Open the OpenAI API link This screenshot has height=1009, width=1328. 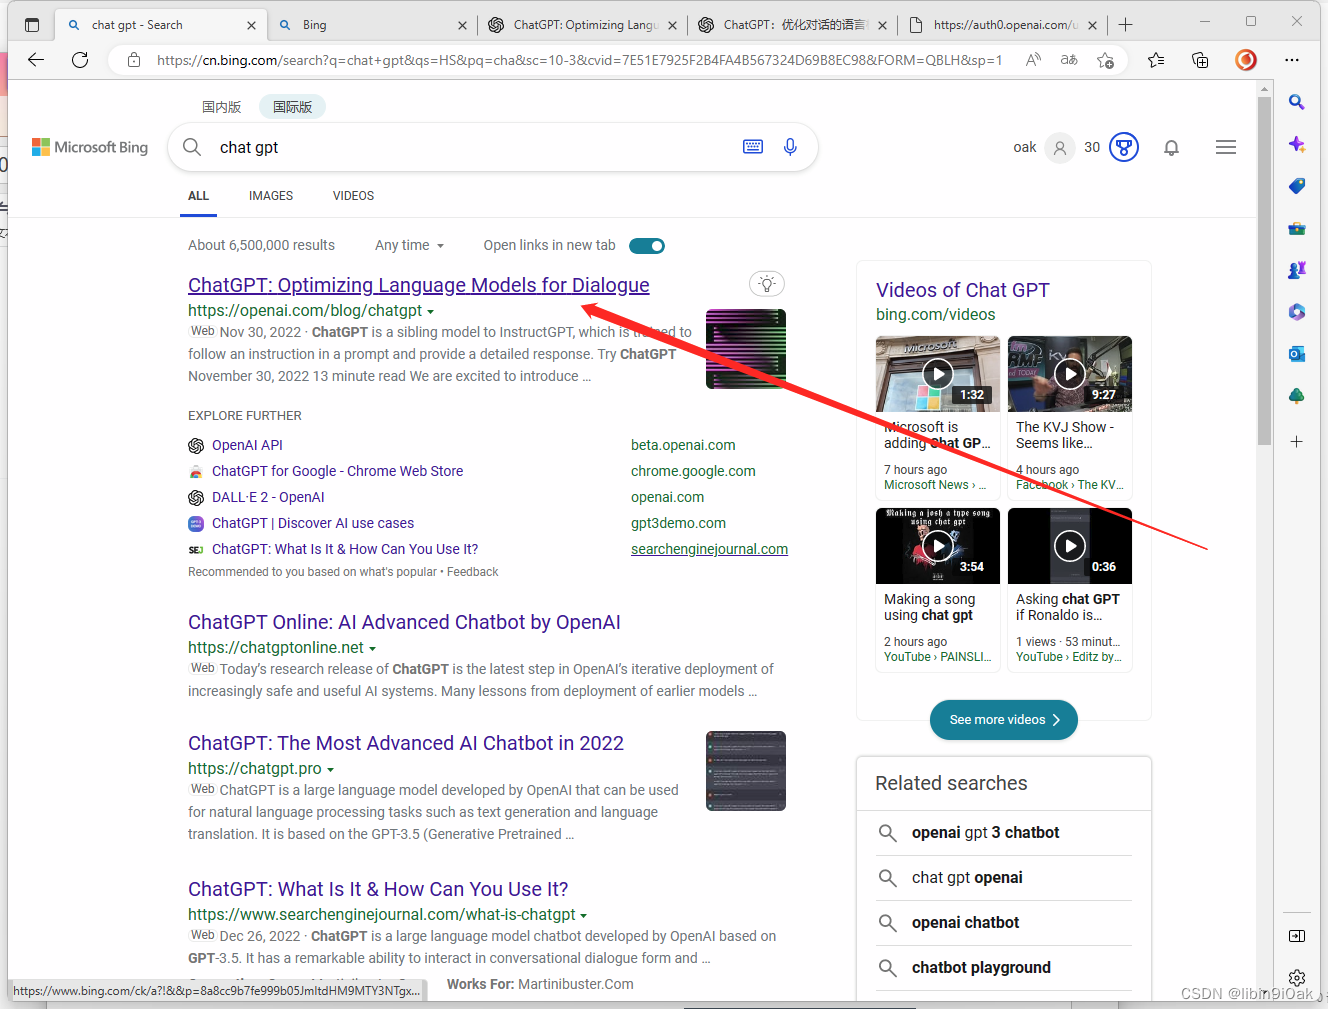pos(247,445)
